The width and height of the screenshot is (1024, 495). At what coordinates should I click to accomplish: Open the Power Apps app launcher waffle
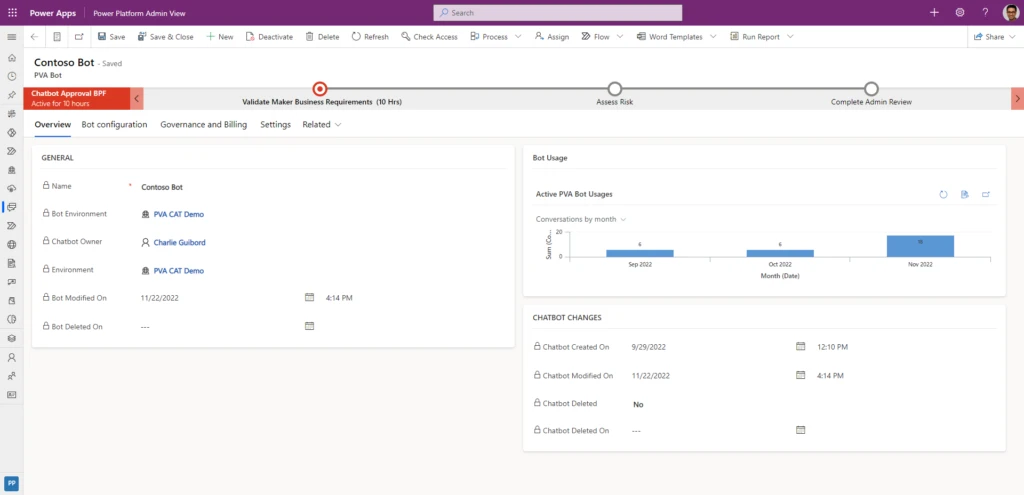tap(12, 12)
